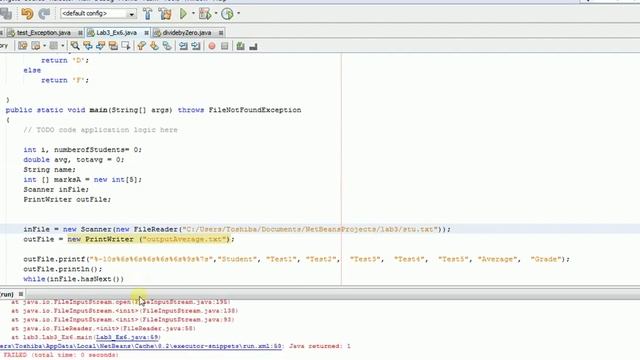The height and width of the screenshot is (360, 640).
Task: Click the editor Forward navigation icon
Action: click(53, 46)
